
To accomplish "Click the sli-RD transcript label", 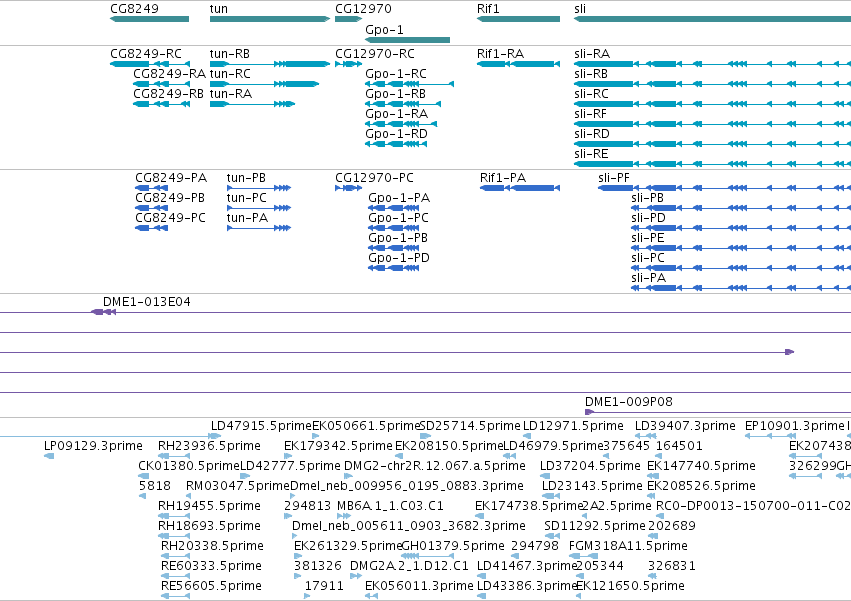I will click(592, 134).
